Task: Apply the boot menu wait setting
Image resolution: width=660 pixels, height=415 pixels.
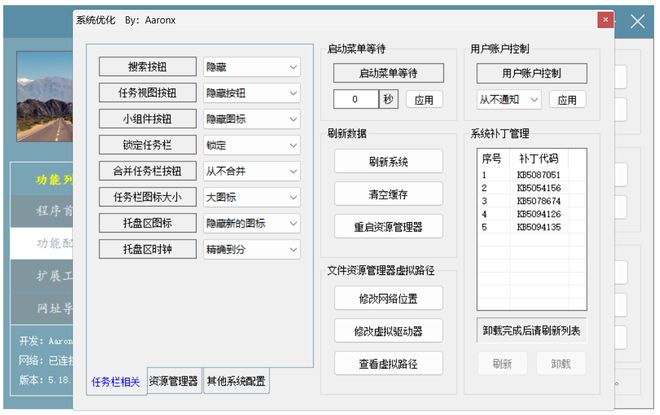Action: coord(424,100)
